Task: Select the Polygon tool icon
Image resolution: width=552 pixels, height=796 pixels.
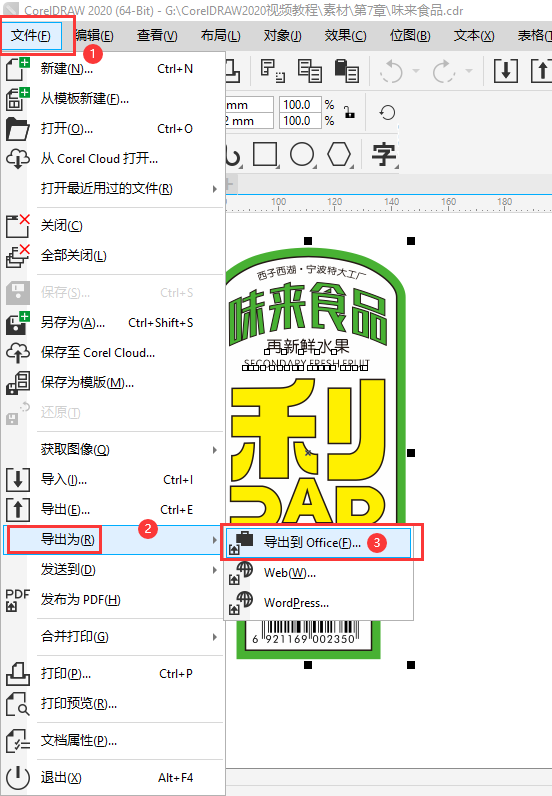Action: point(339,154)
